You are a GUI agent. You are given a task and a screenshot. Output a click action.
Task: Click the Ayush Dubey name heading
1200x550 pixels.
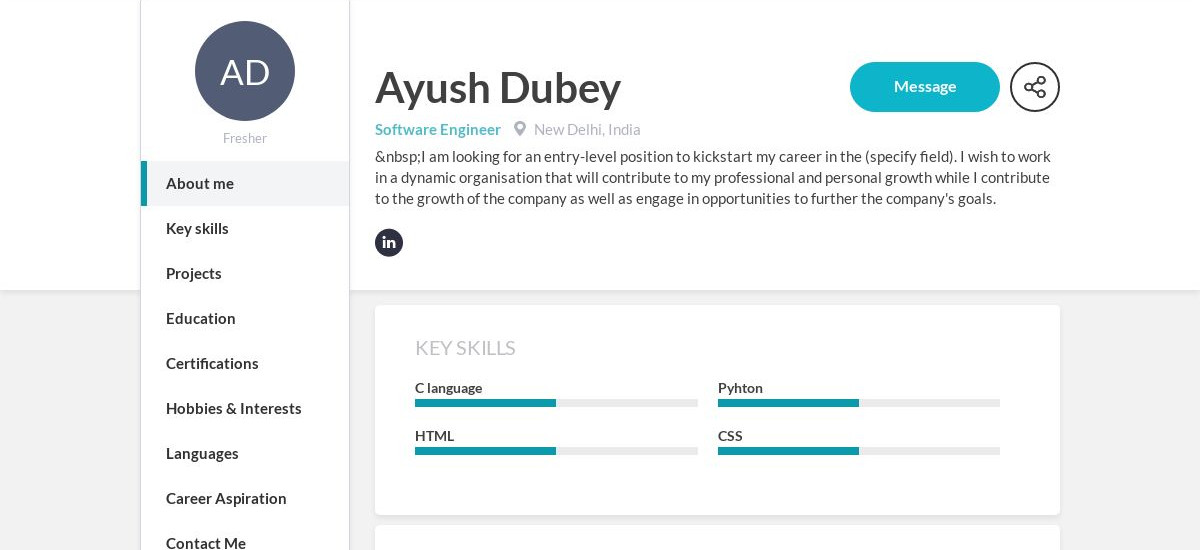pyautogui.click(x=498, y=88)
